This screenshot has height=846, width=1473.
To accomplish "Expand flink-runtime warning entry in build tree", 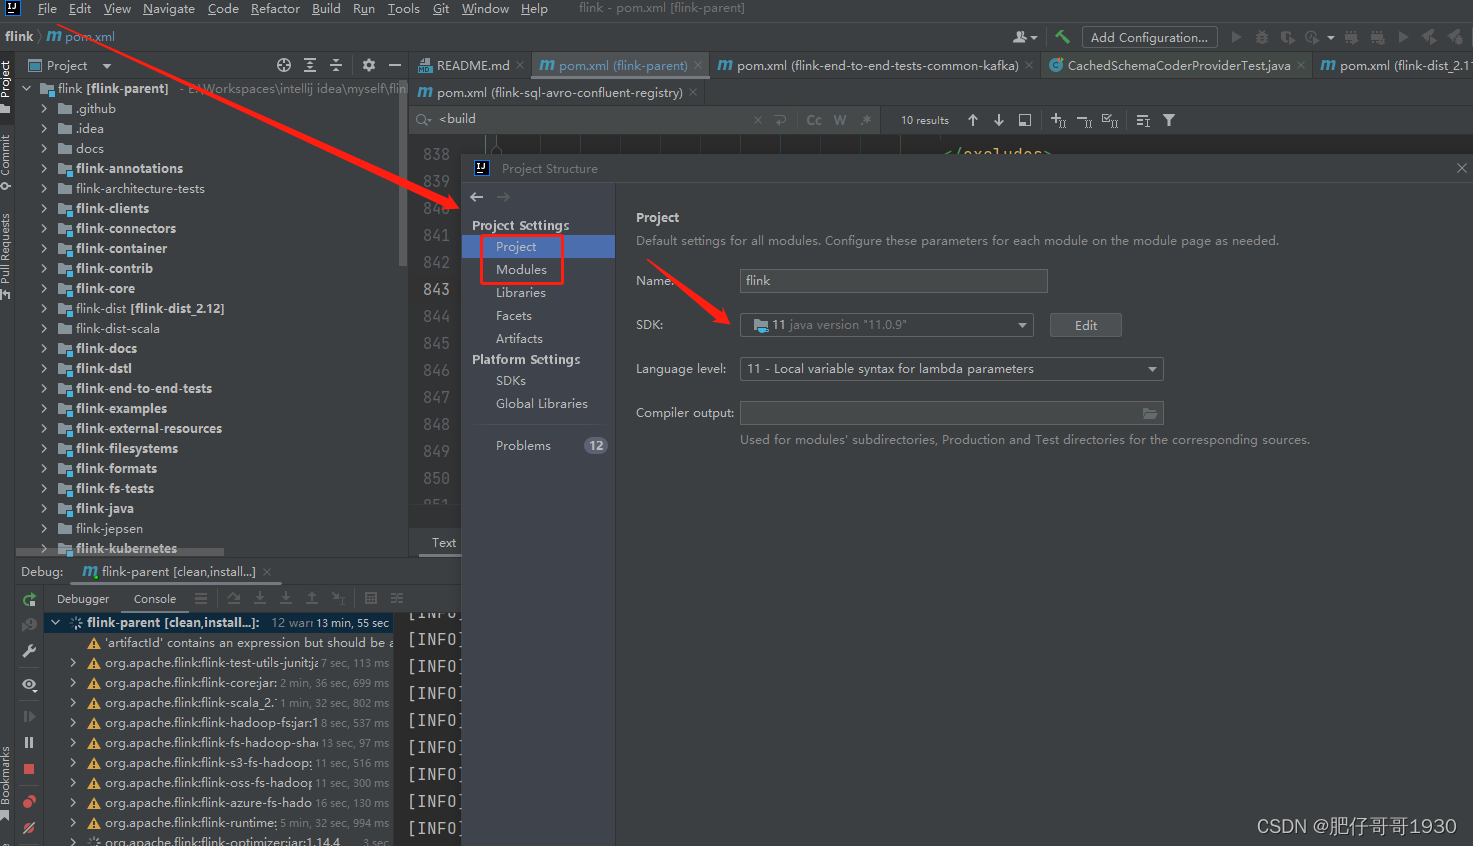I will pos(73,823).
